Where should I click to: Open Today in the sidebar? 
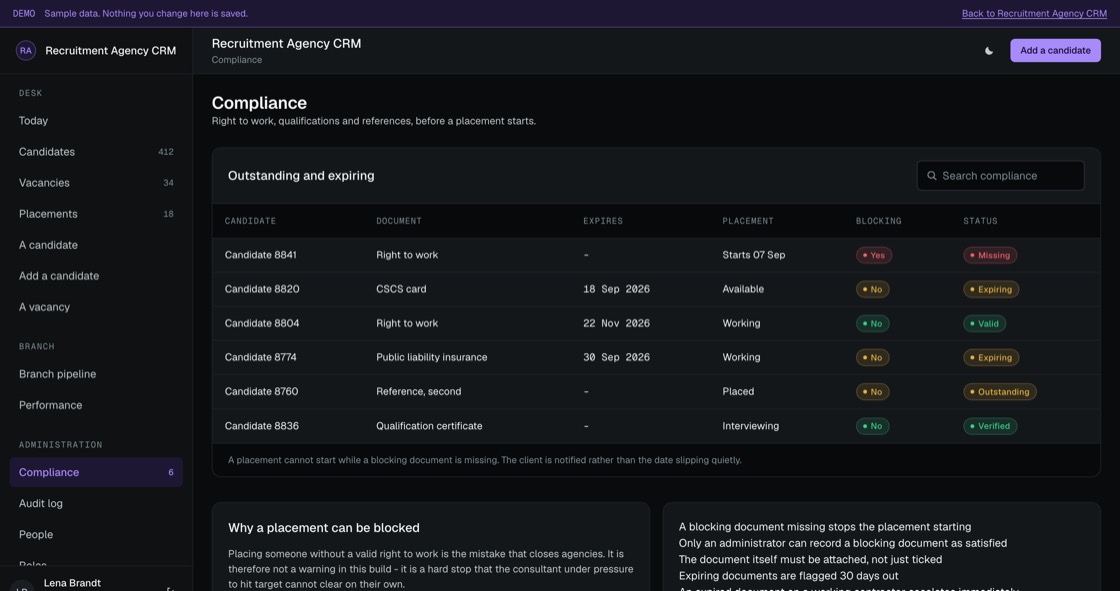[96, 121]
